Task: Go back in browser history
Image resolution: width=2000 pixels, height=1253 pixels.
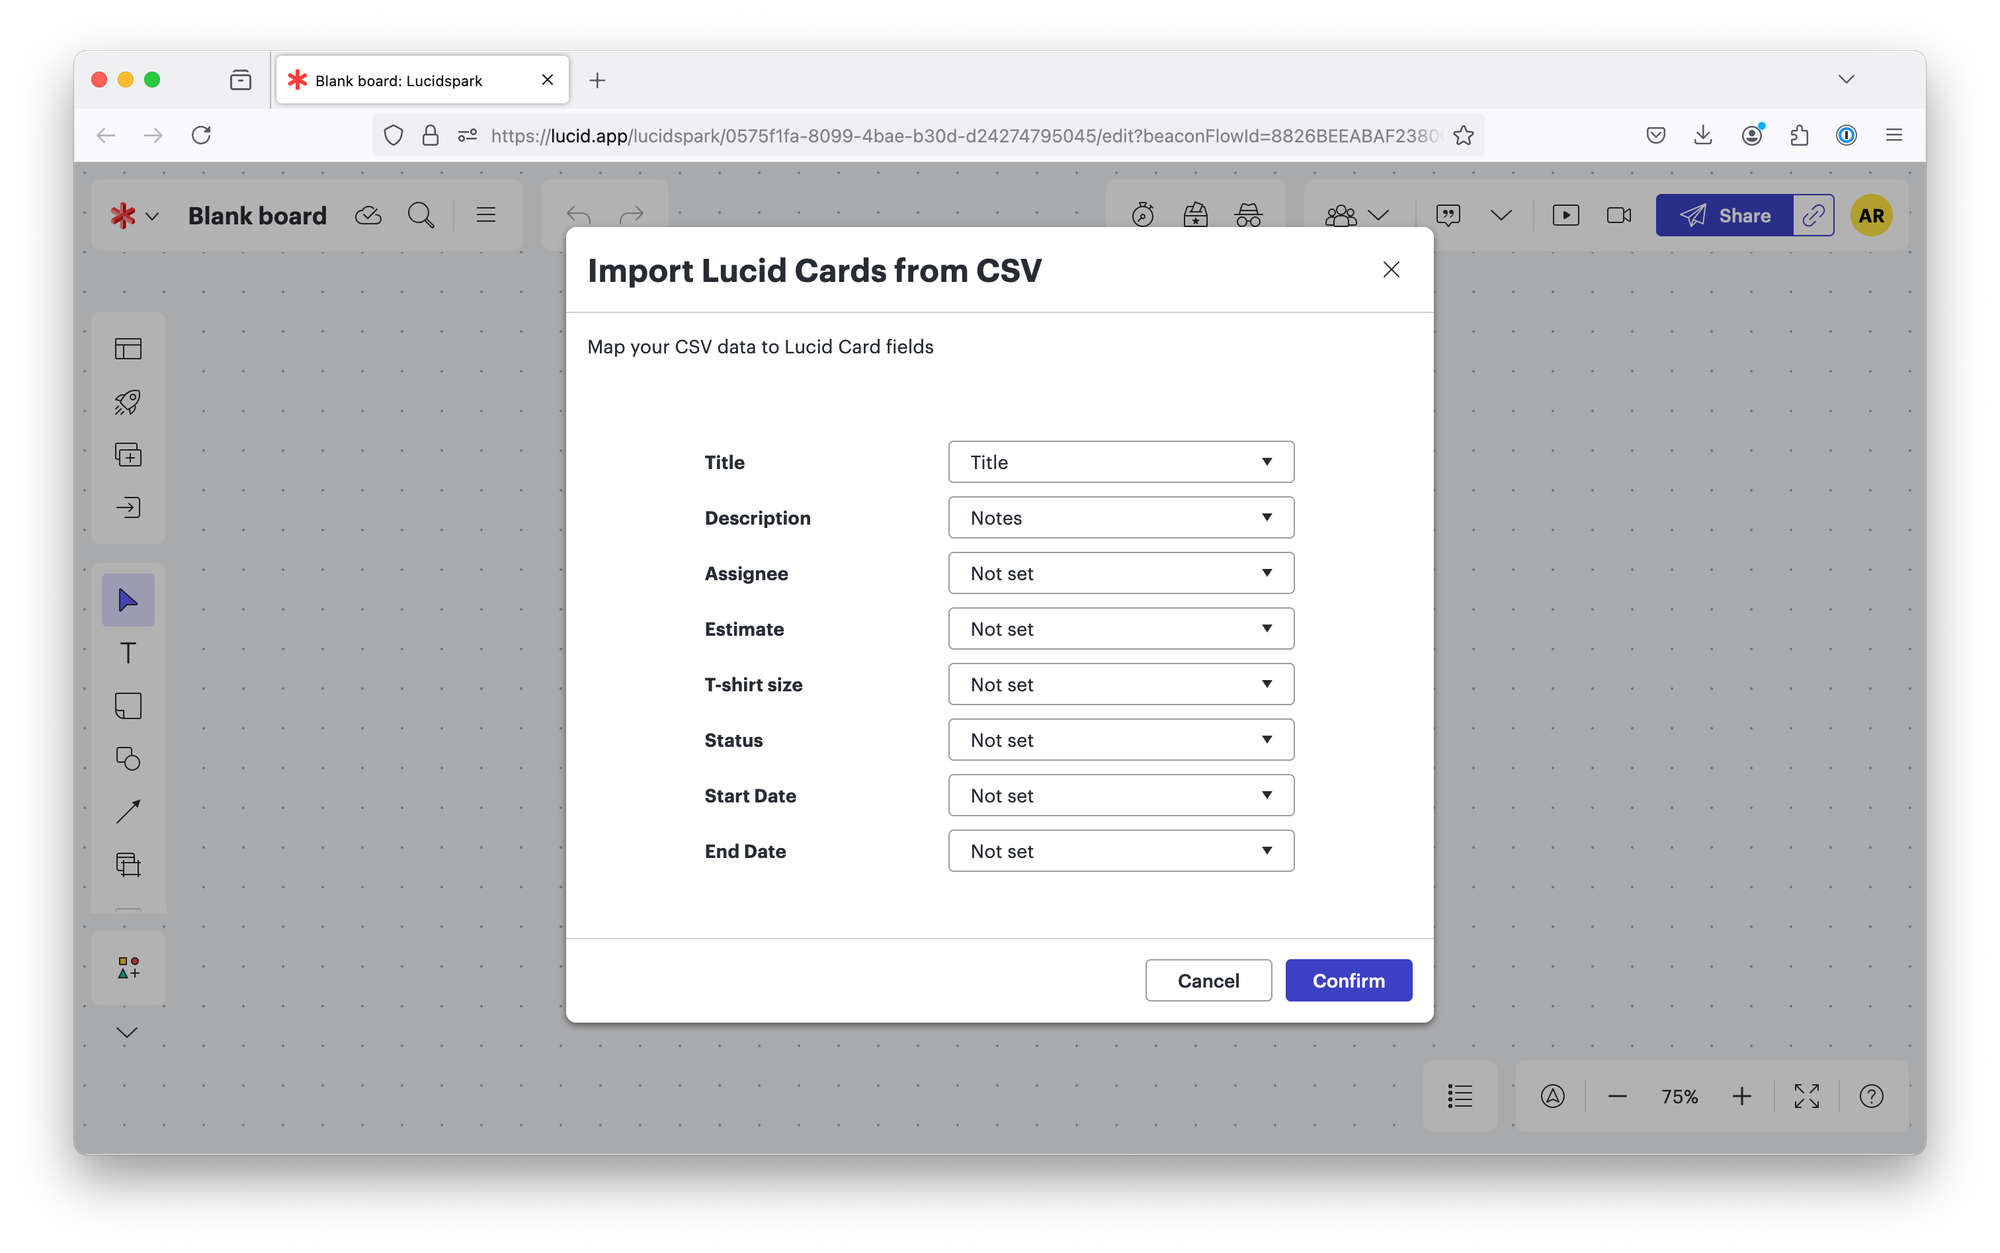Action: point(106,135)
